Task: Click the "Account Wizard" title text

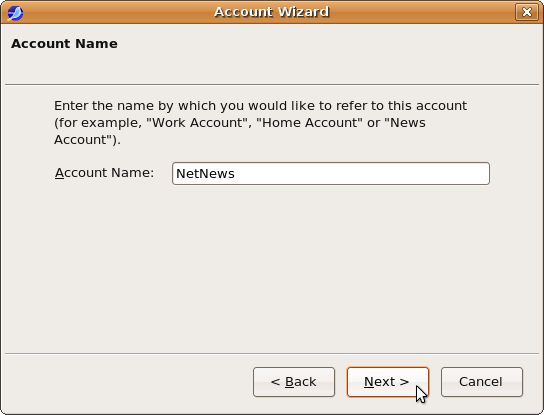Action: (271, 12)
